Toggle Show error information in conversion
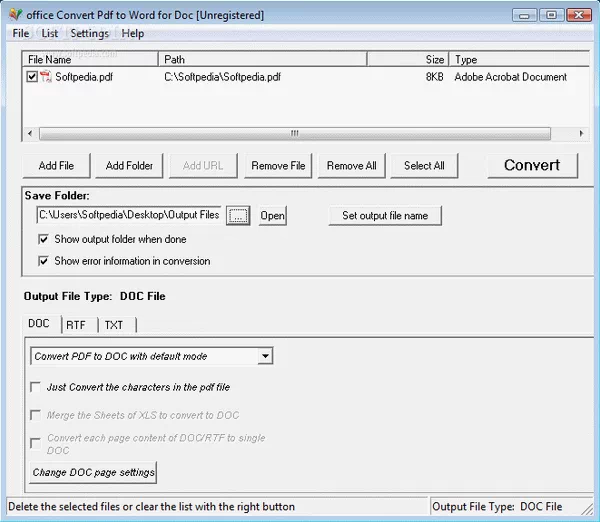This screenshot has width=600, height=522. coord(43,261)
